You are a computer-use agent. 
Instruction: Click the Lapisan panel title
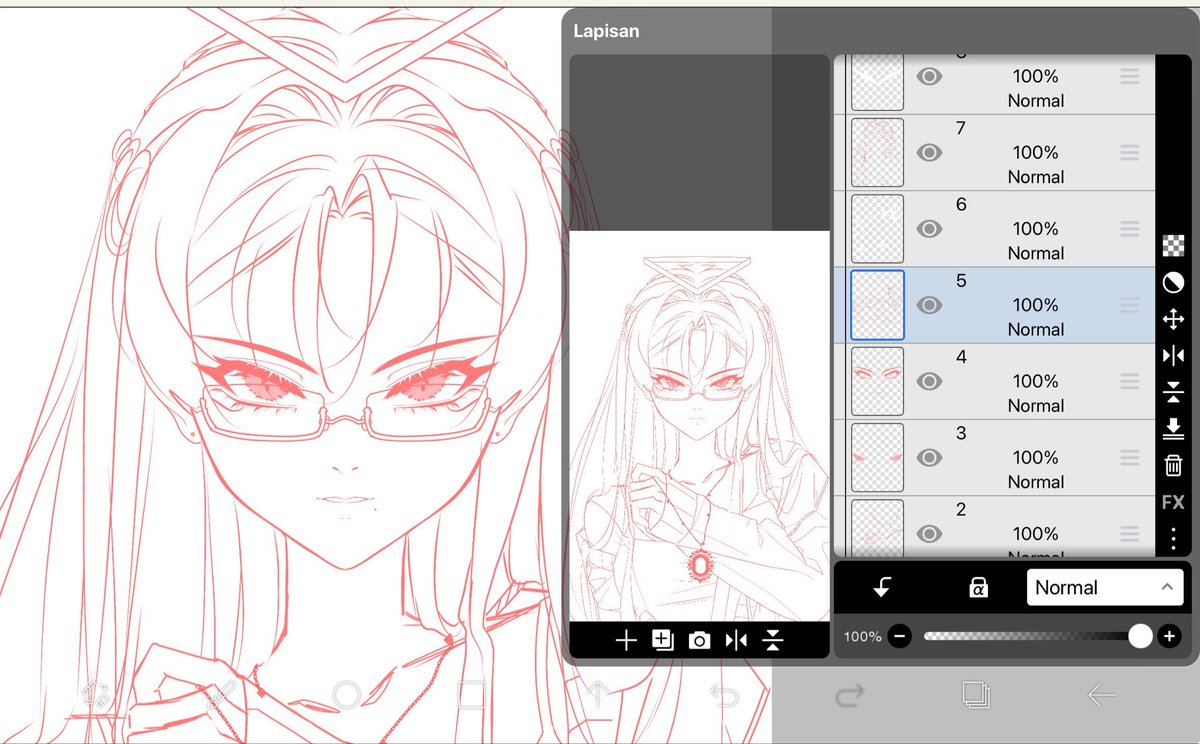point(606,31)
